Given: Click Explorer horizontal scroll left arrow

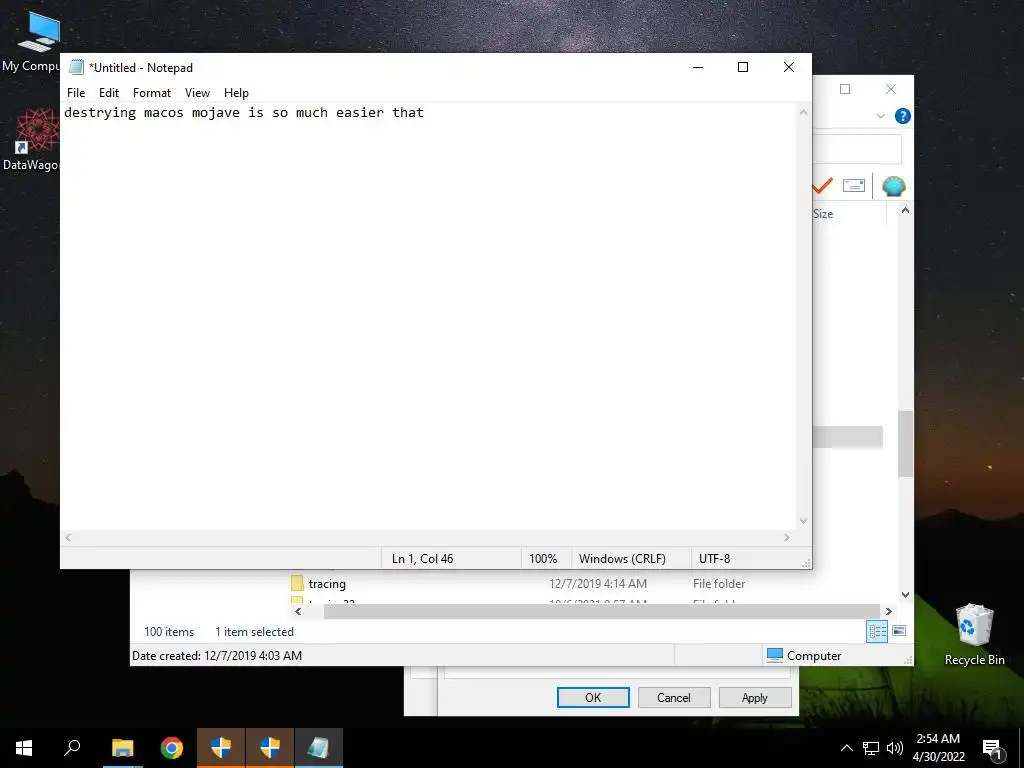Looking at the screenshot, I should coord(298,611).
